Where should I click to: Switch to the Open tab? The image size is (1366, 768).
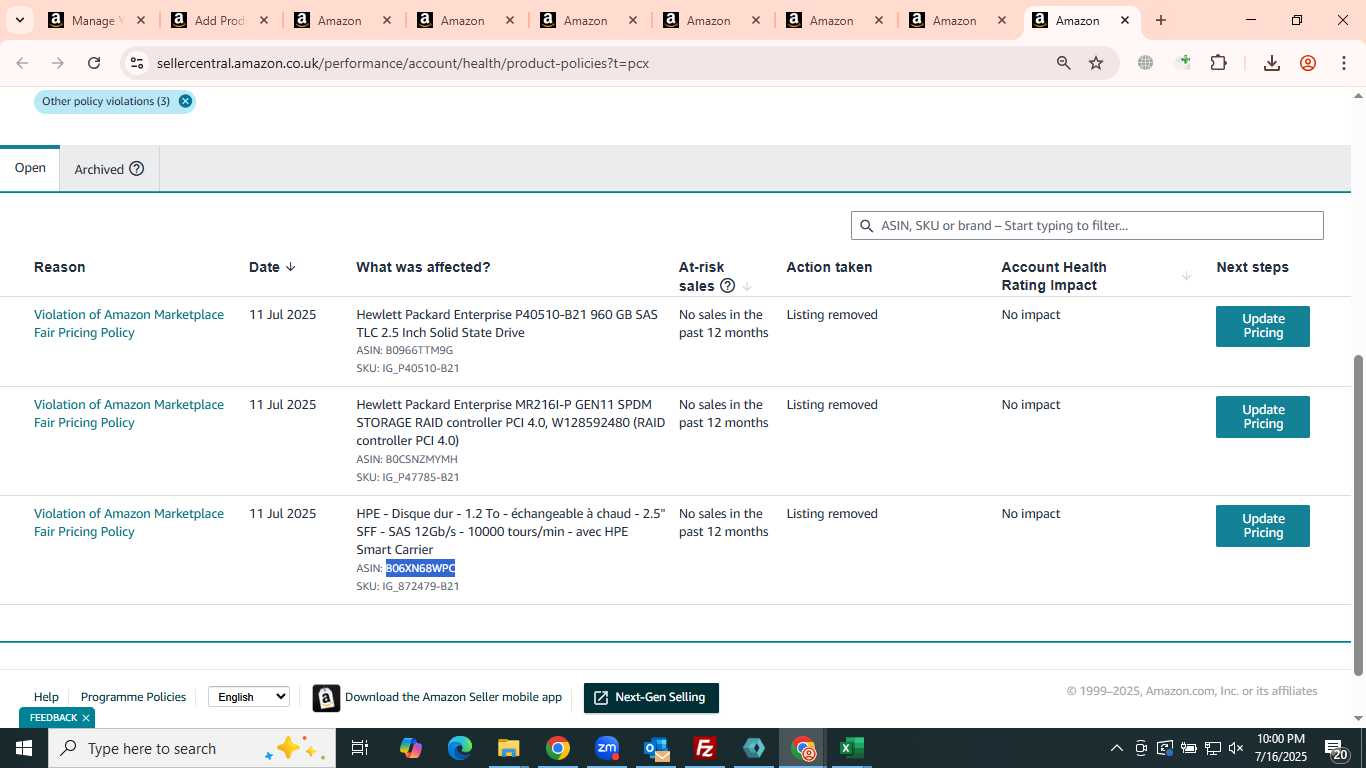(x=30, y=168)
